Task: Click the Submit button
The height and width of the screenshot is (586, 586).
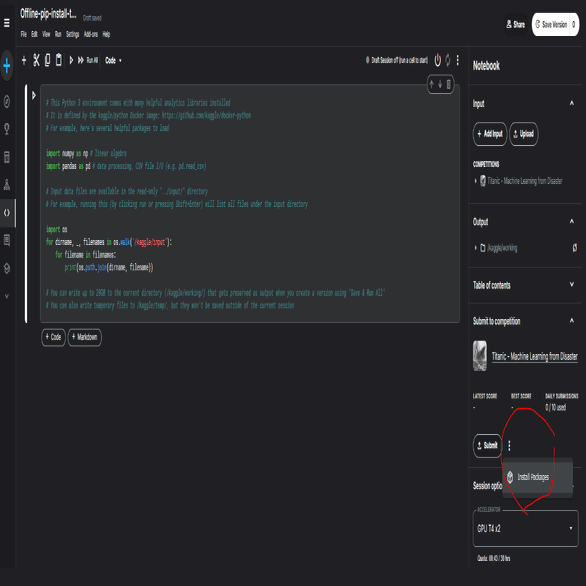Action: [x=487, y=445]
